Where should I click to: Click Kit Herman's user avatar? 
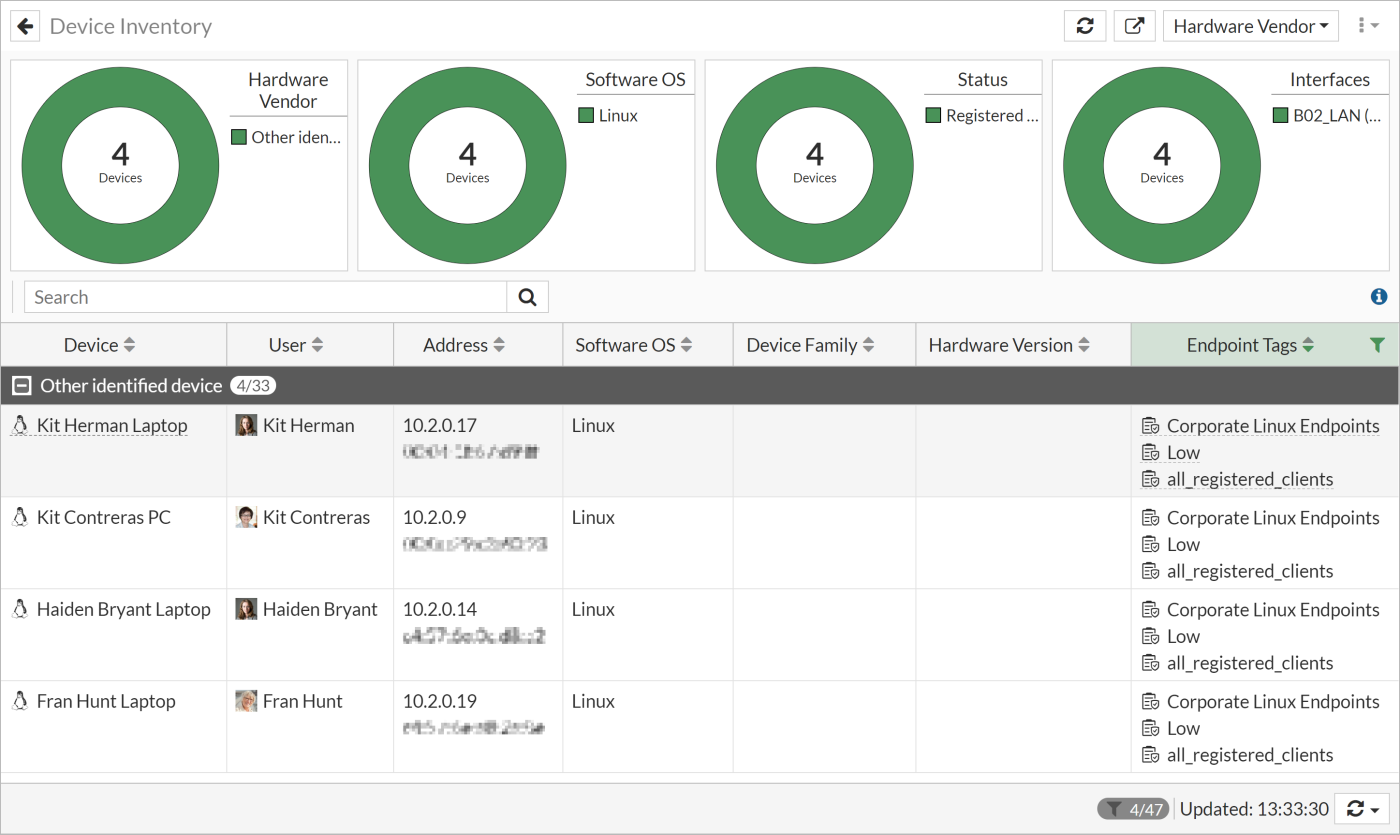(x=246, y=425)
